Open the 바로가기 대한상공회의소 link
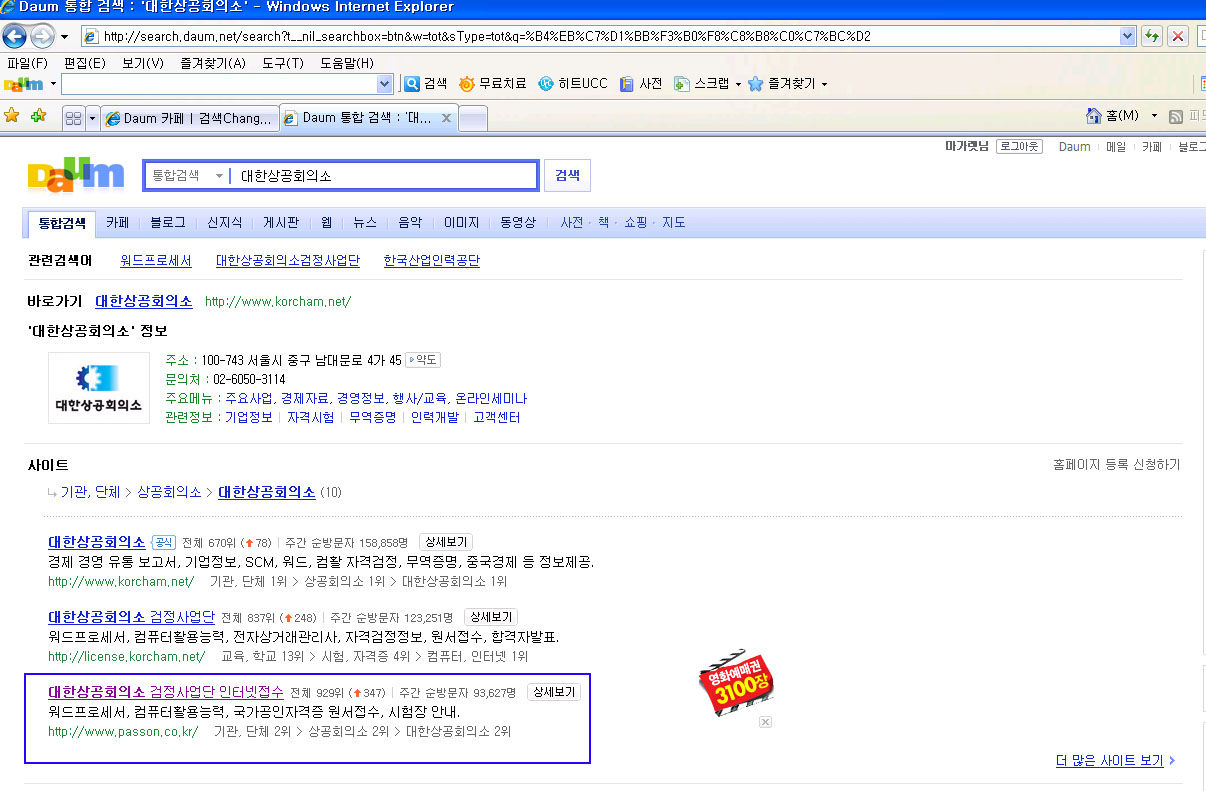Image resolution: width=1206 pixels, height=791 pixels. click(x=144, y=301)
